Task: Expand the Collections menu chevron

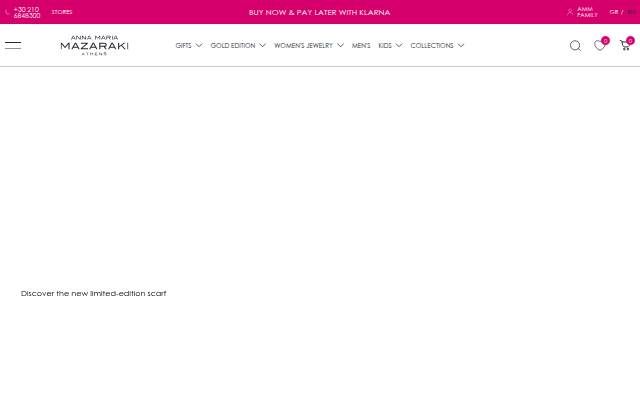Action: tap(461, 45)
